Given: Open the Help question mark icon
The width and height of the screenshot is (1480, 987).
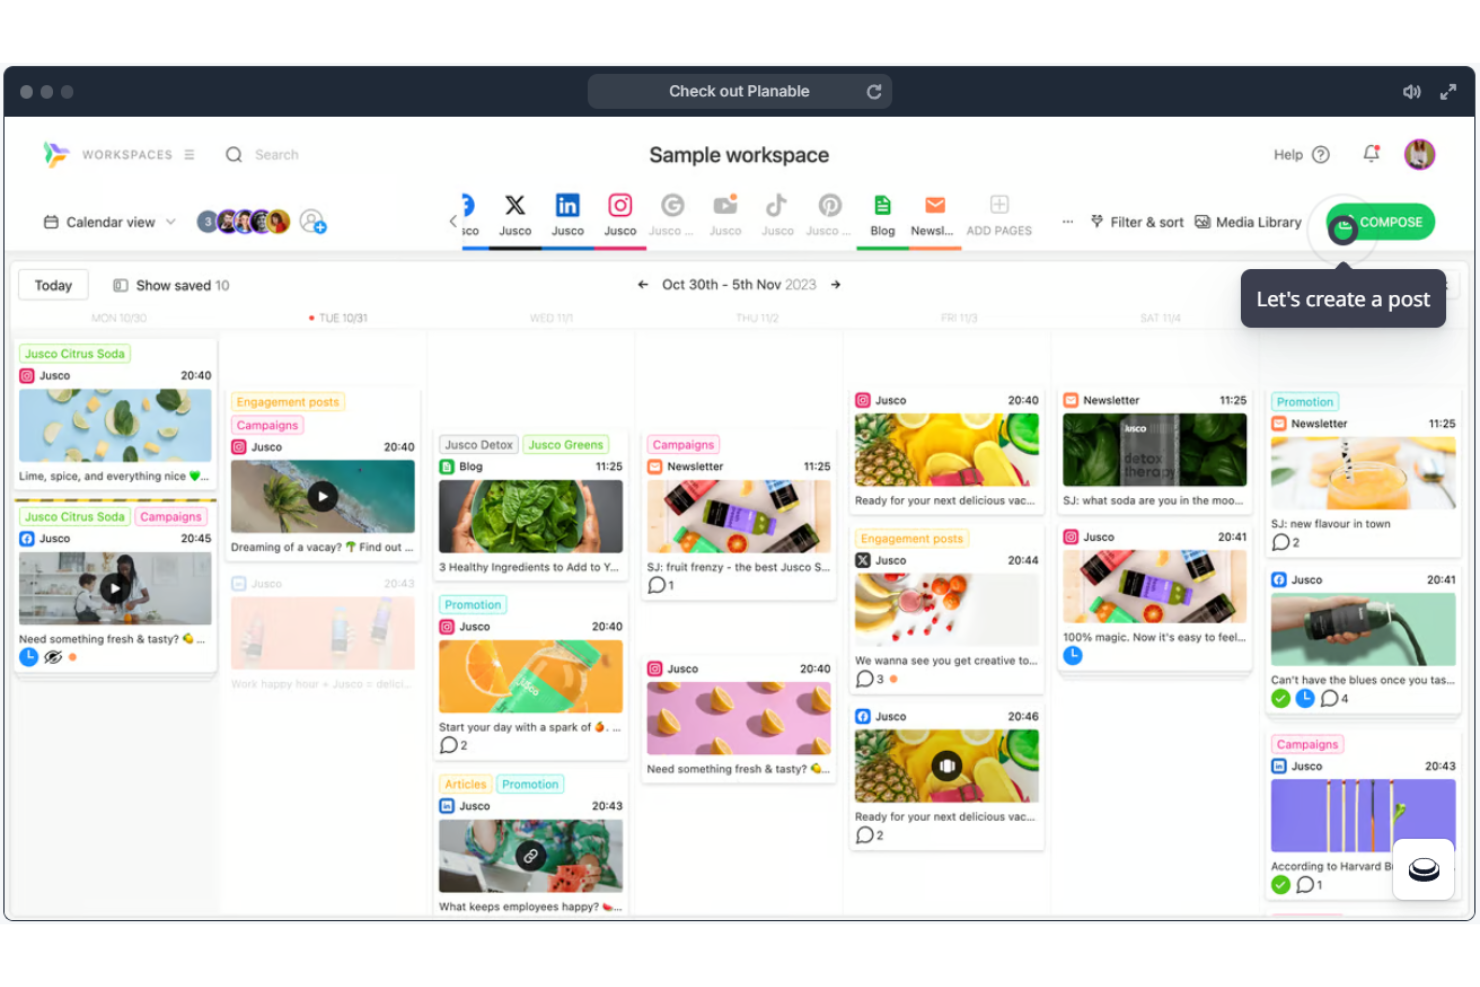Looking at the screenshot, I should pyautogui.click(x=1321, y=155).
